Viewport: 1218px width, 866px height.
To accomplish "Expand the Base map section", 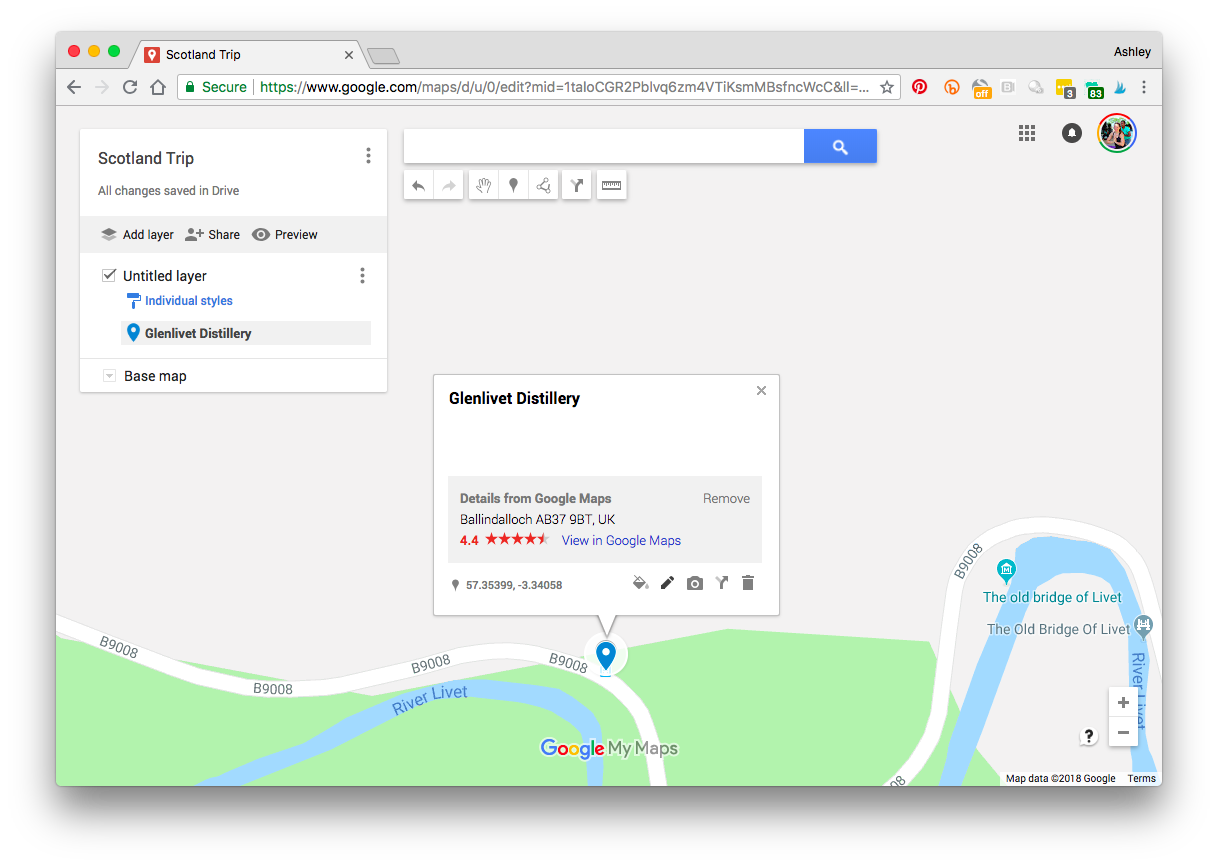I will [x=110, y=376].
